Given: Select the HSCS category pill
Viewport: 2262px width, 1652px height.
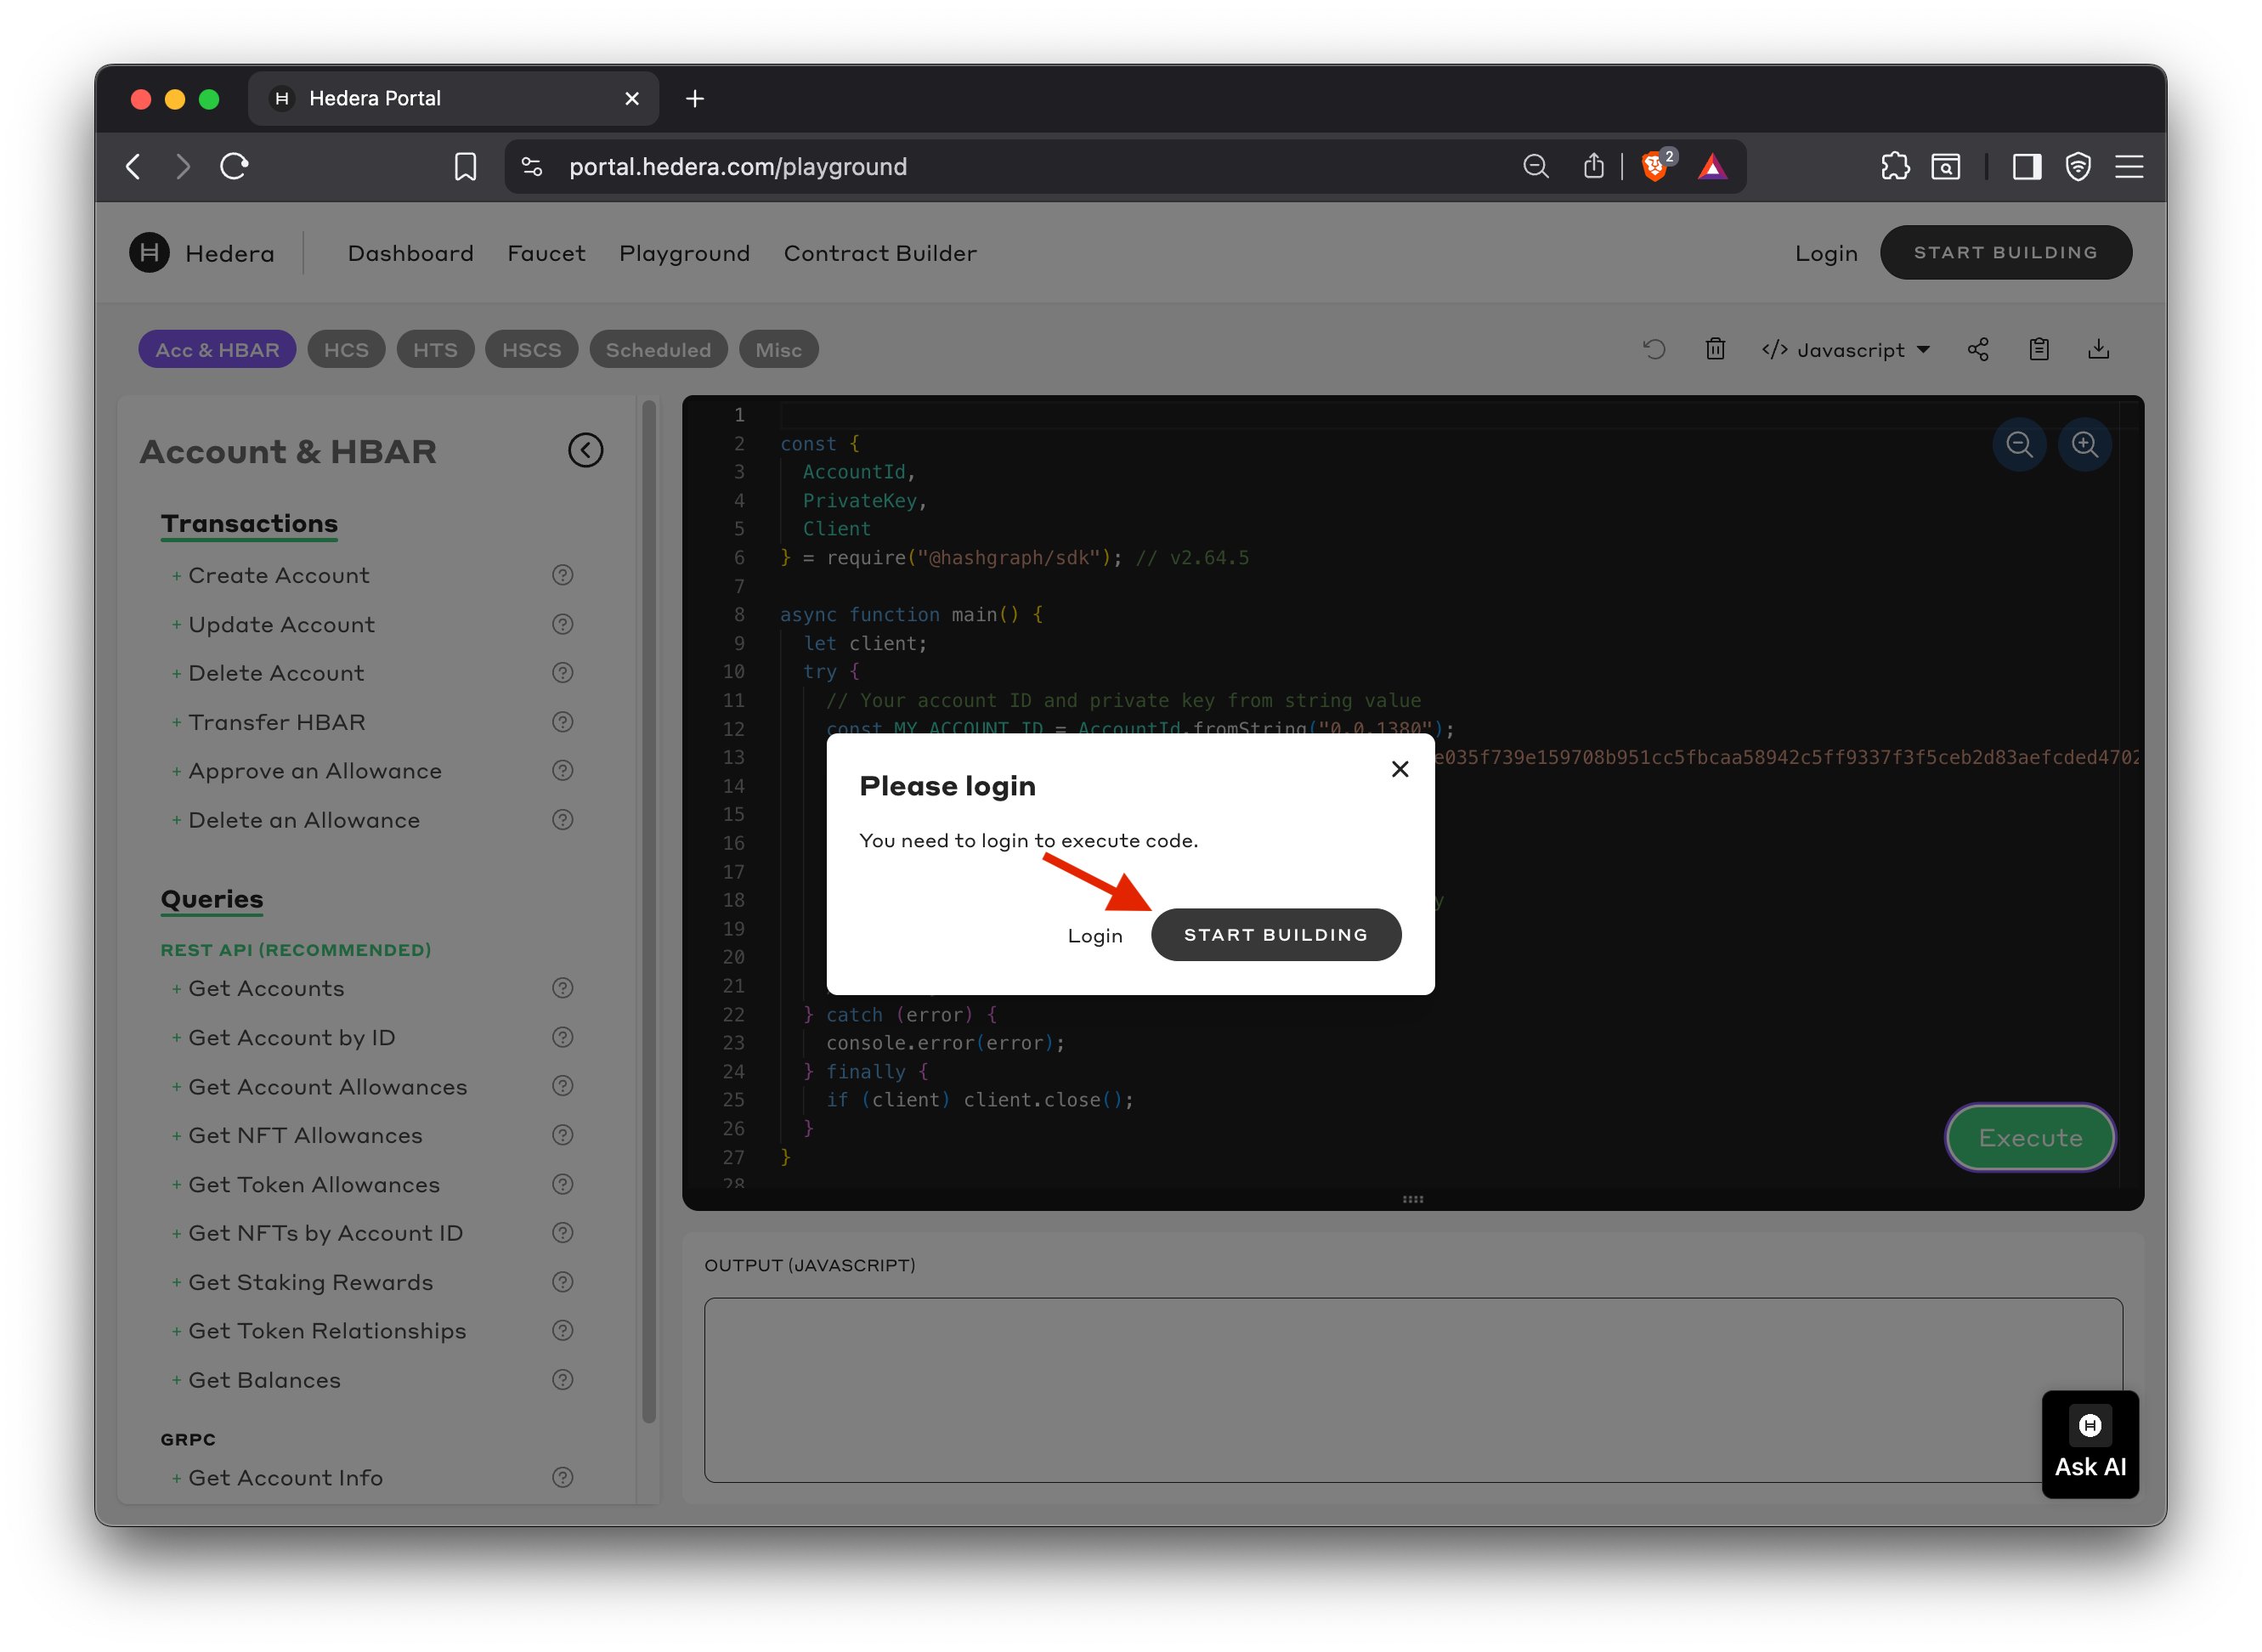Looking at the screenshot, I should [531, 350].
